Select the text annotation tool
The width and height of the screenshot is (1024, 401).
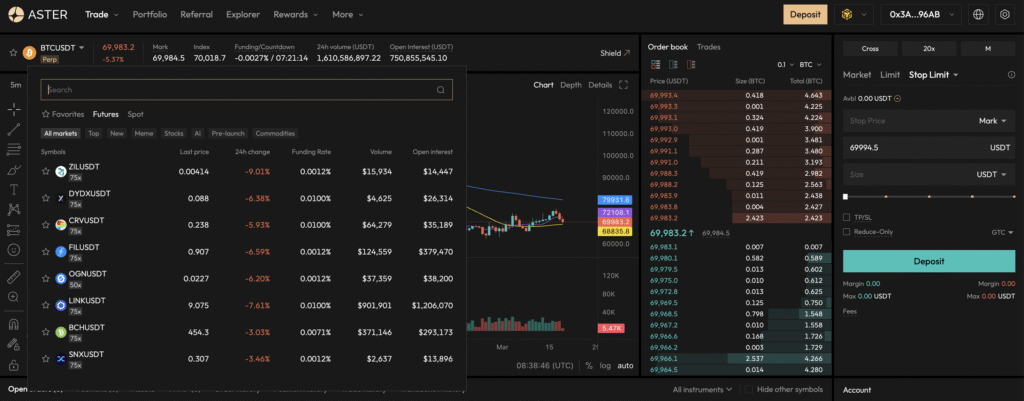pyautogui.click(x=14, y=190)
